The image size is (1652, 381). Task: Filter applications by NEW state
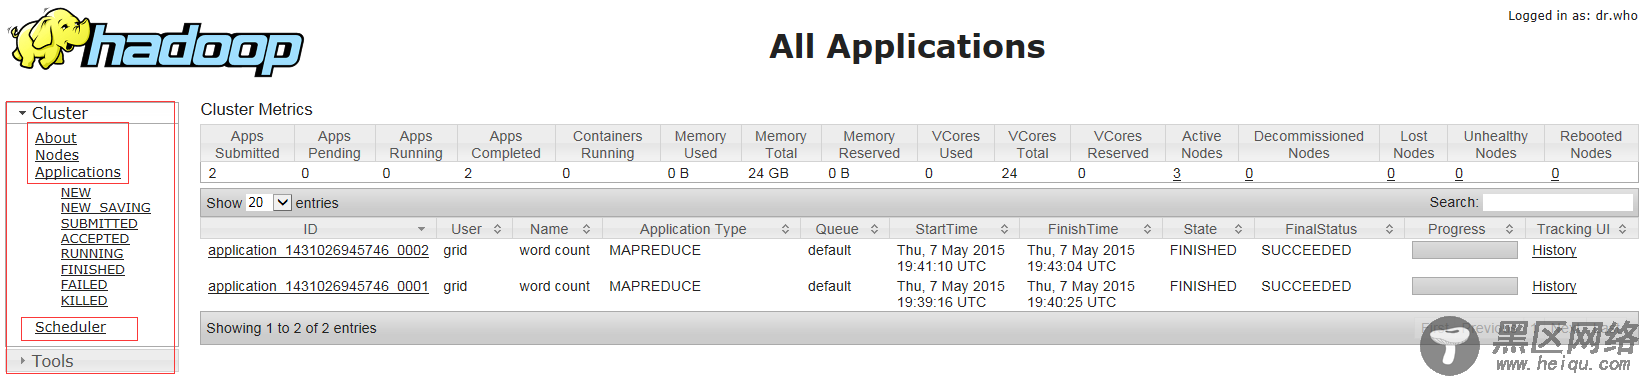[76, 193]
